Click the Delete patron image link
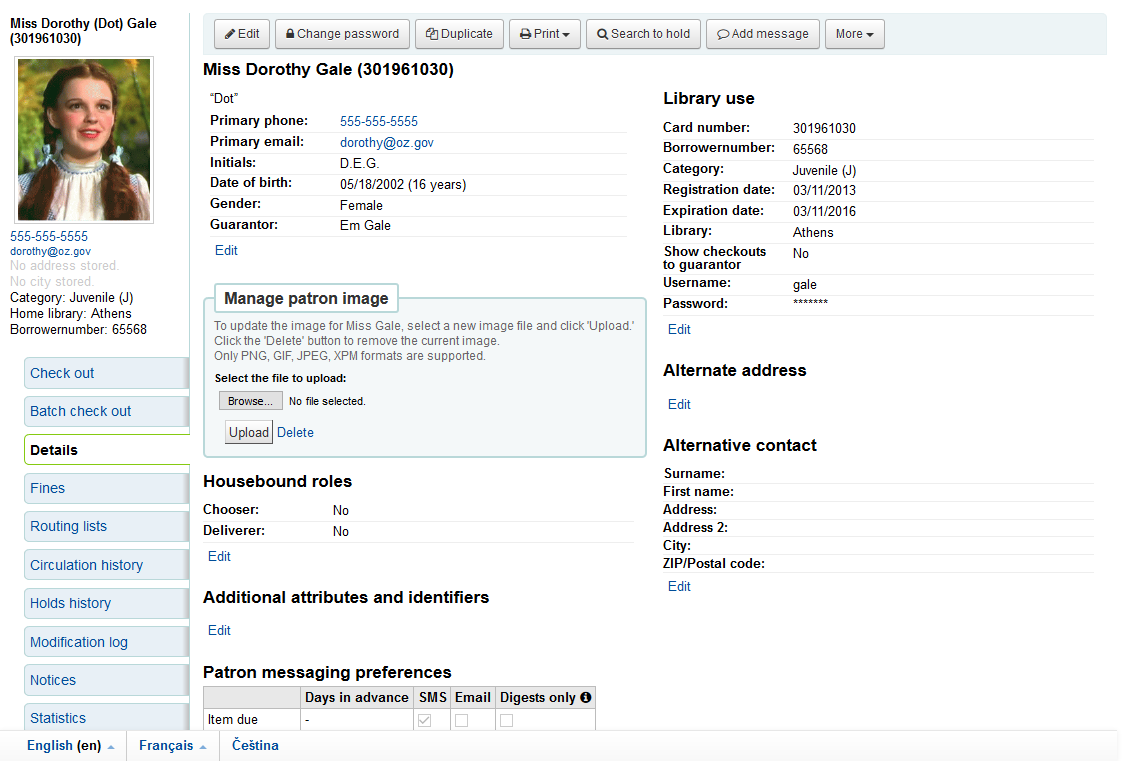This screenshot has width=1134, height=761. point(295,433)
